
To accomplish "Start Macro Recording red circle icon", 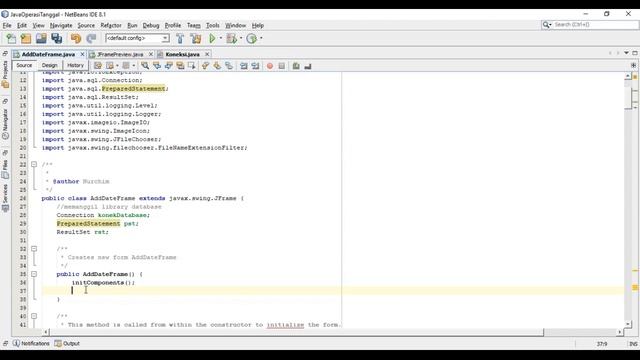I will click(270, 66).
